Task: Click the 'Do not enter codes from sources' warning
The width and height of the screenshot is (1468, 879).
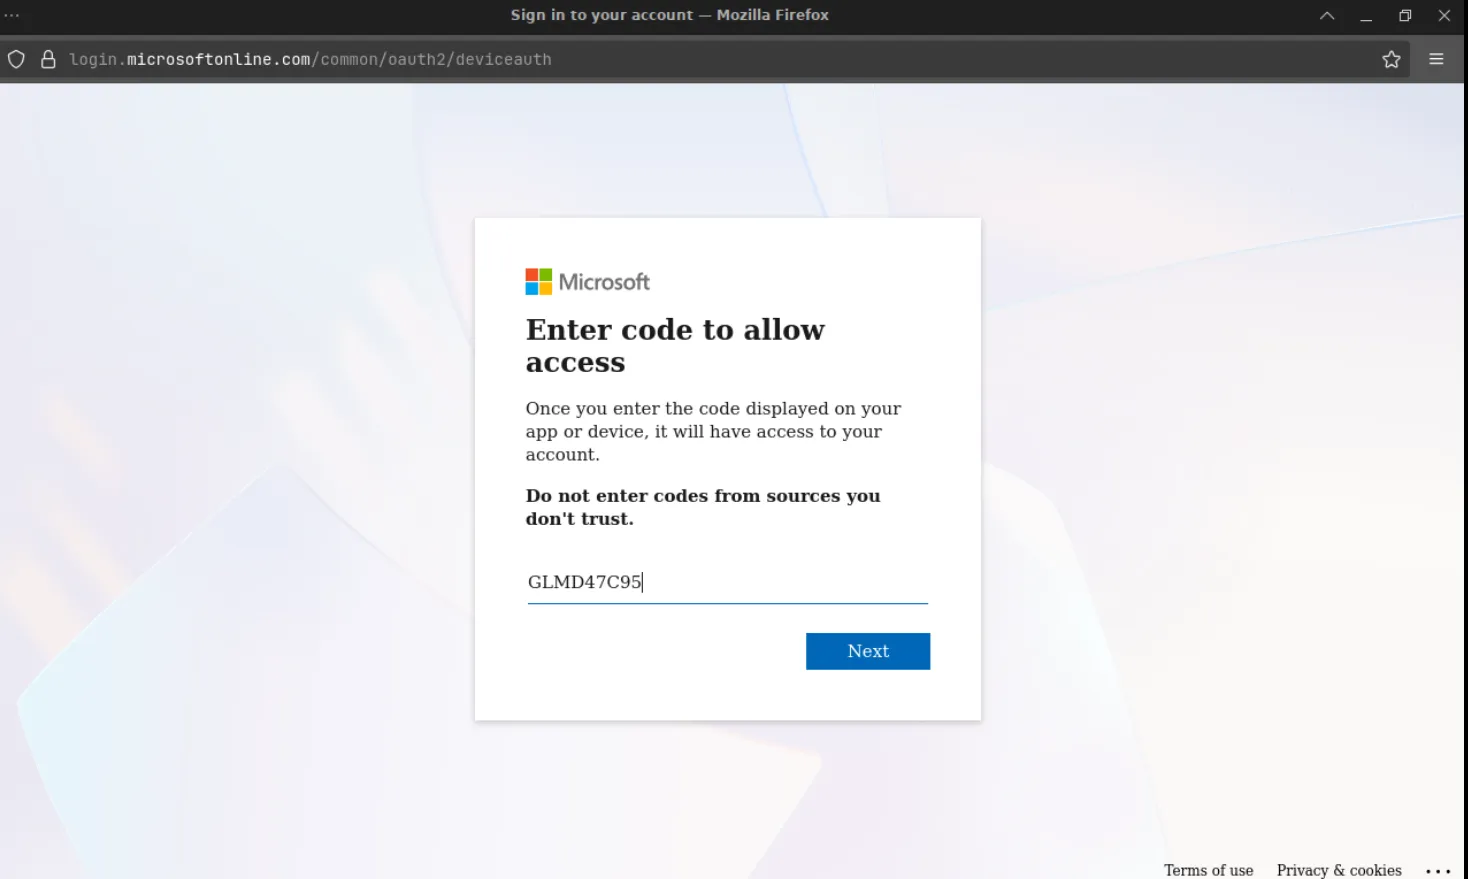Action: pyautogui.click(x=703, y=507)
